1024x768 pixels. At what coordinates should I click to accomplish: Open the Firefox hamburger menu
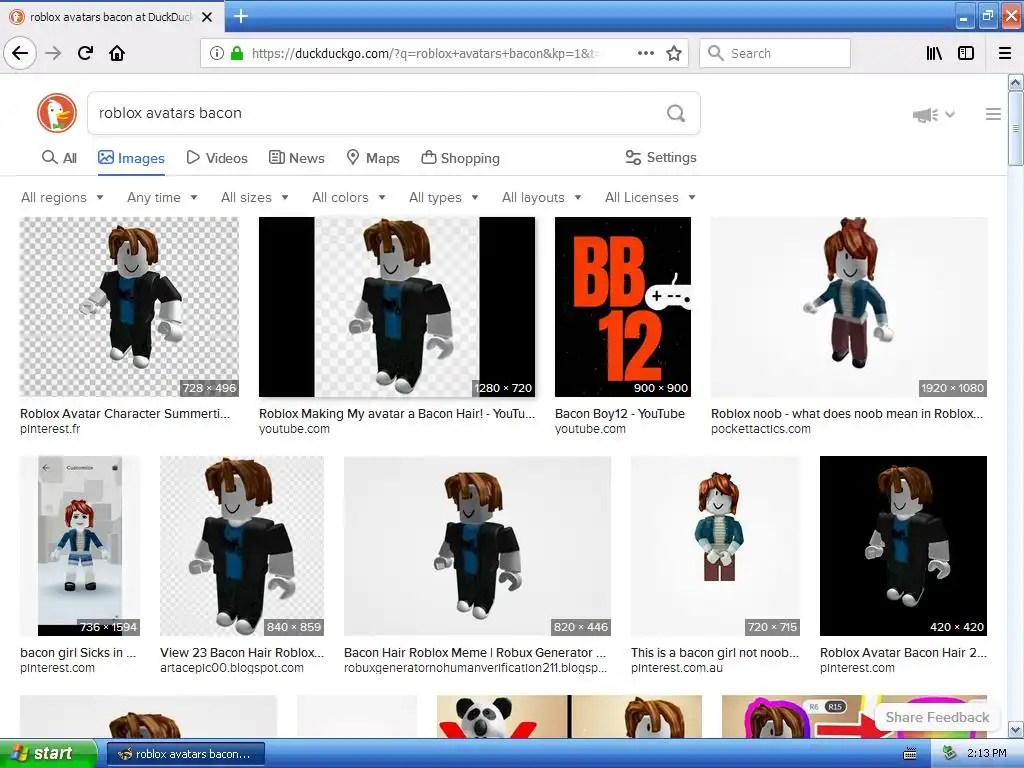click(x=1005, y=53)
